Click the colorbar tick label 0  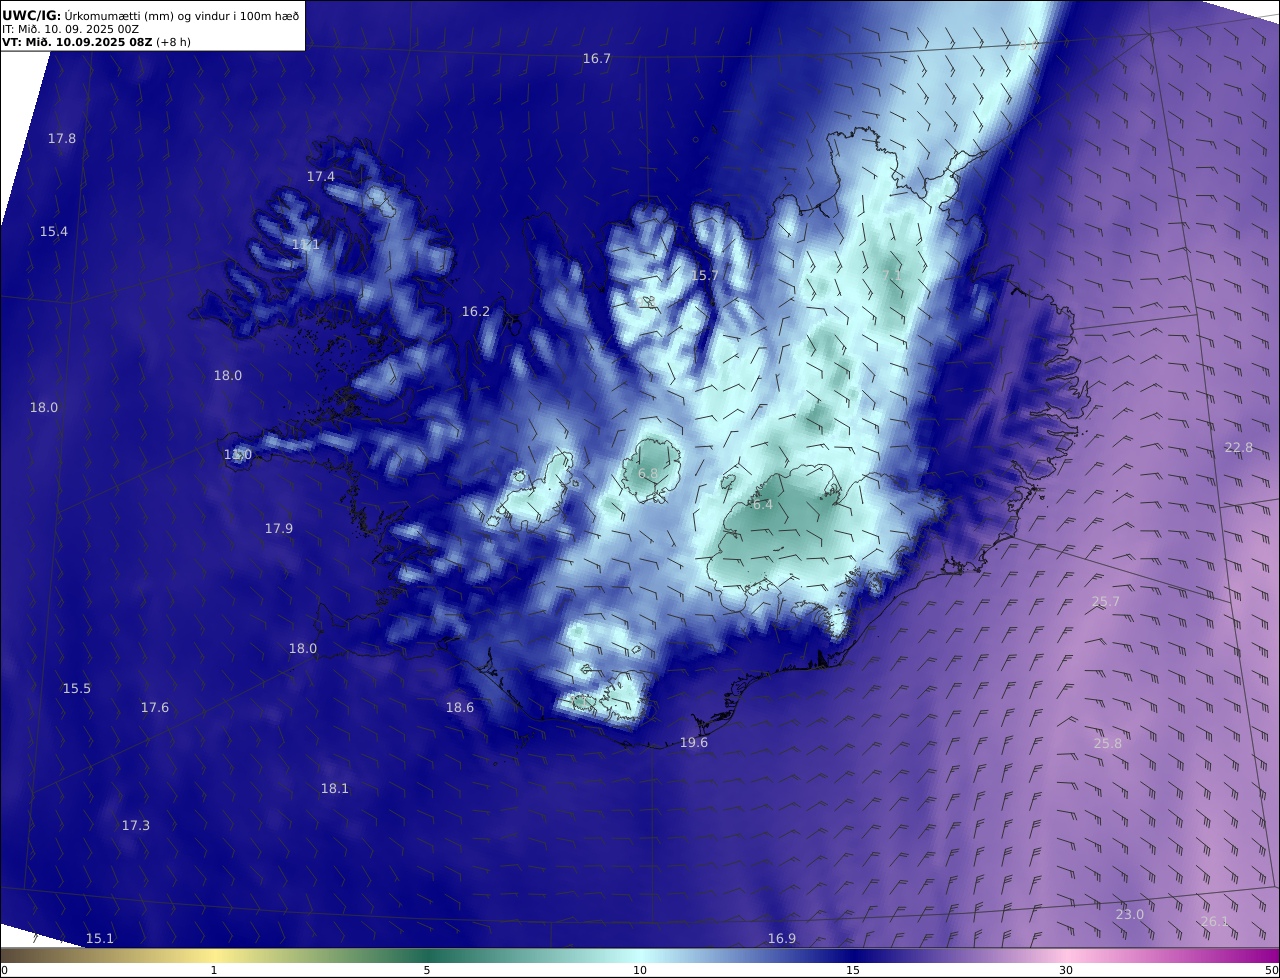pos(4,970)
